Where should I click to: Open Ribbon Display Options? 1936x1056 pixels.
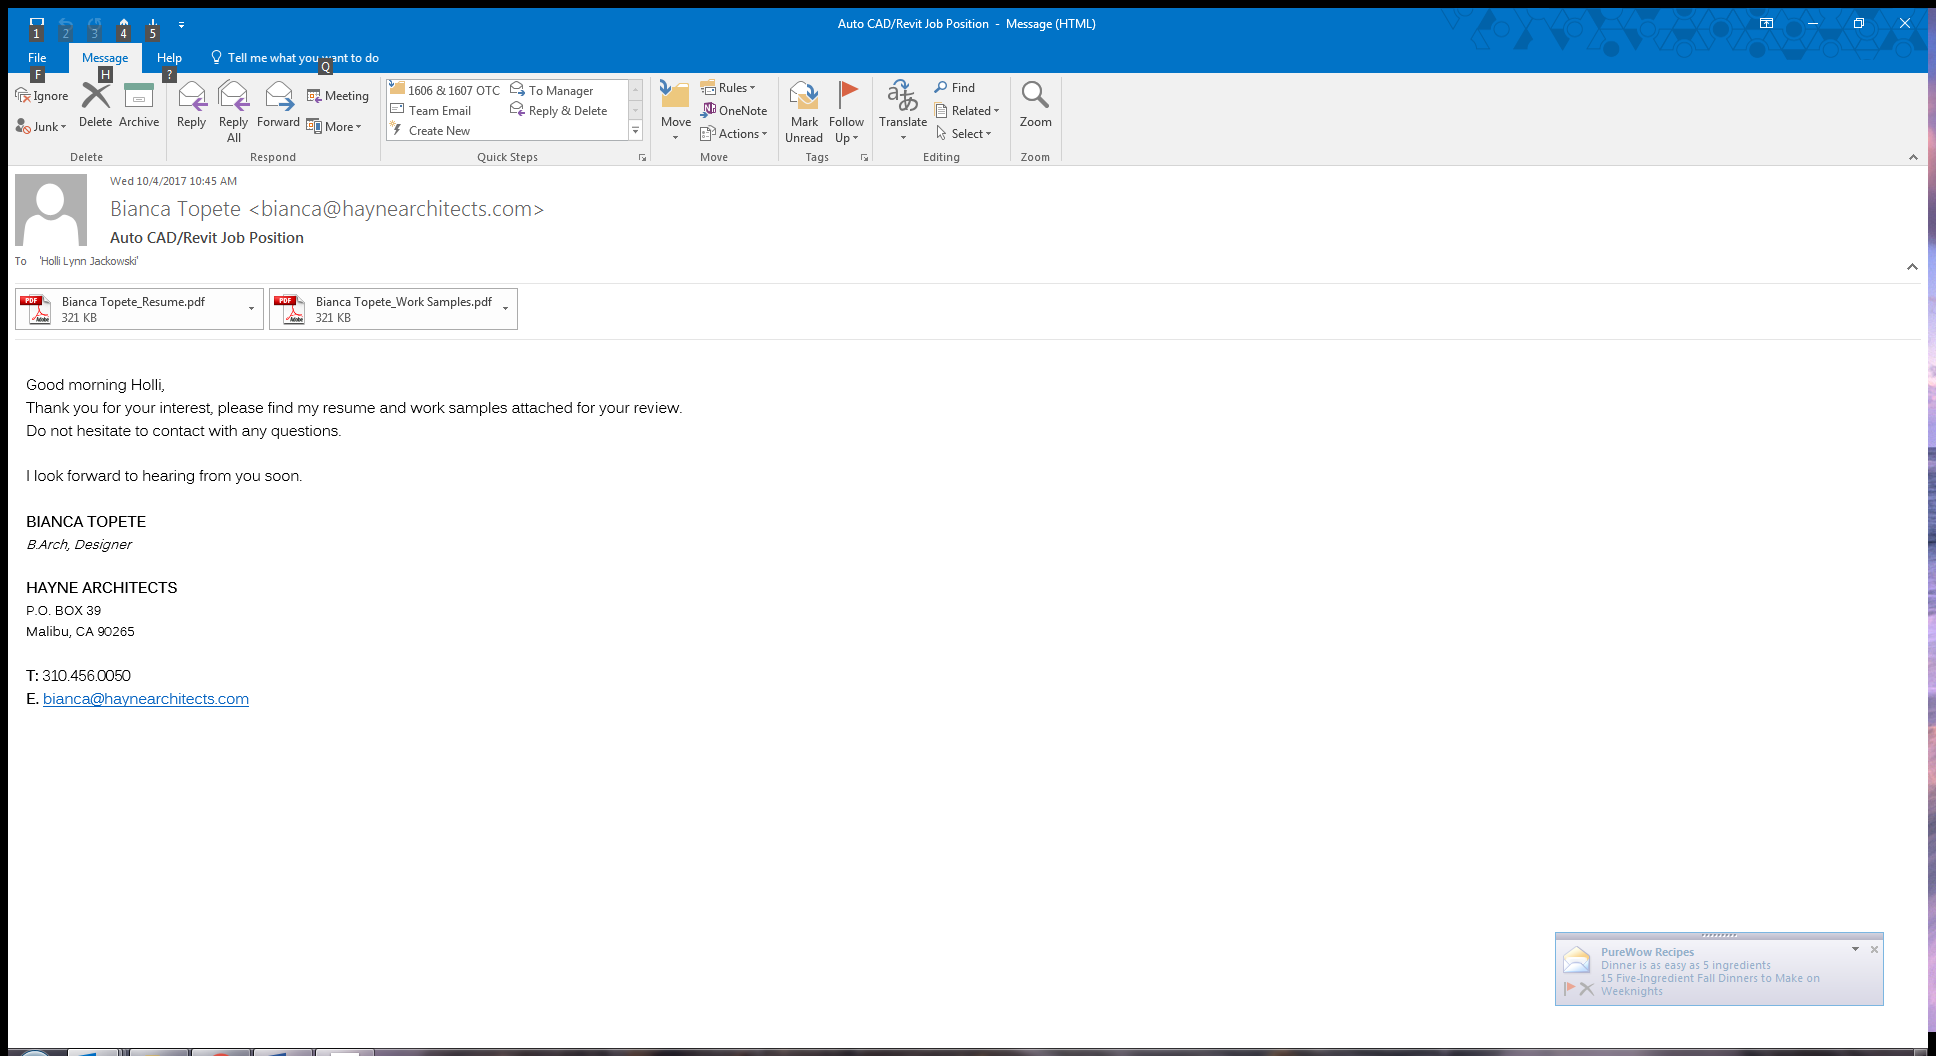tap(1767, 23)
